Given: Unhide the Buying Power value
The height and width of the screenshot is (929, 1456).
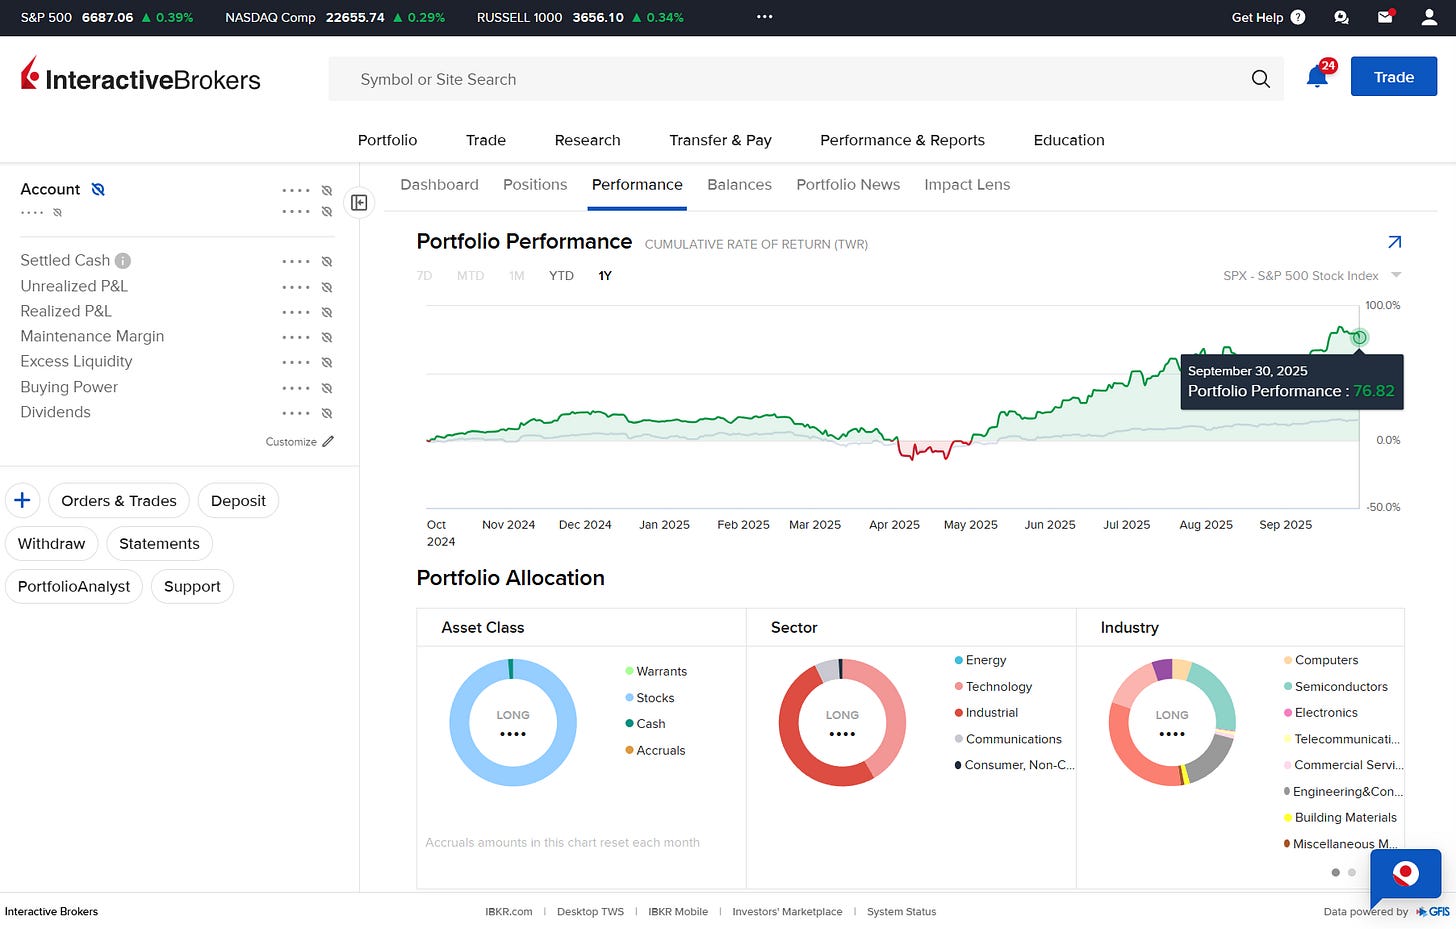Looking at the screenshot, I should tap(327, 388).
